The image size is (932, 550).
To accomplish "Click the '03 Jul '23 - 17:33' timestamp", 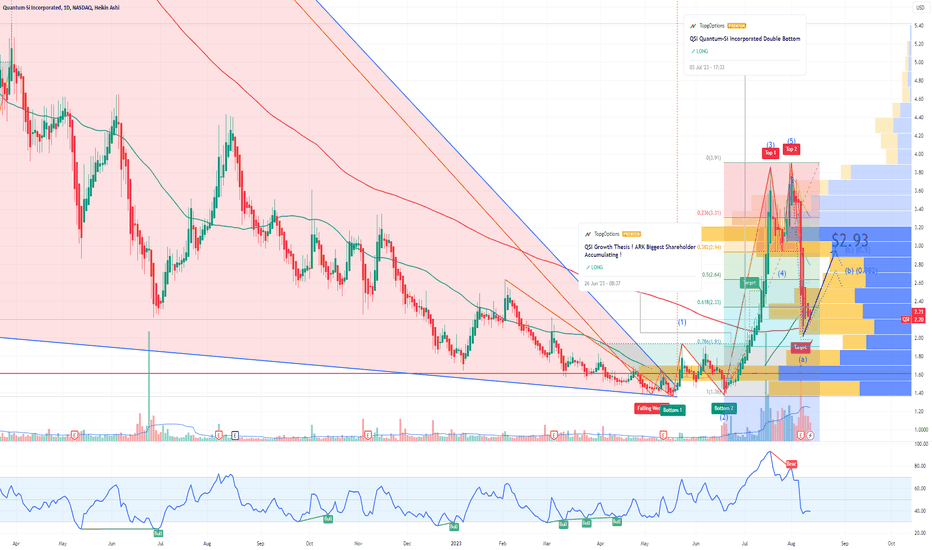I will tap(707, 67).
